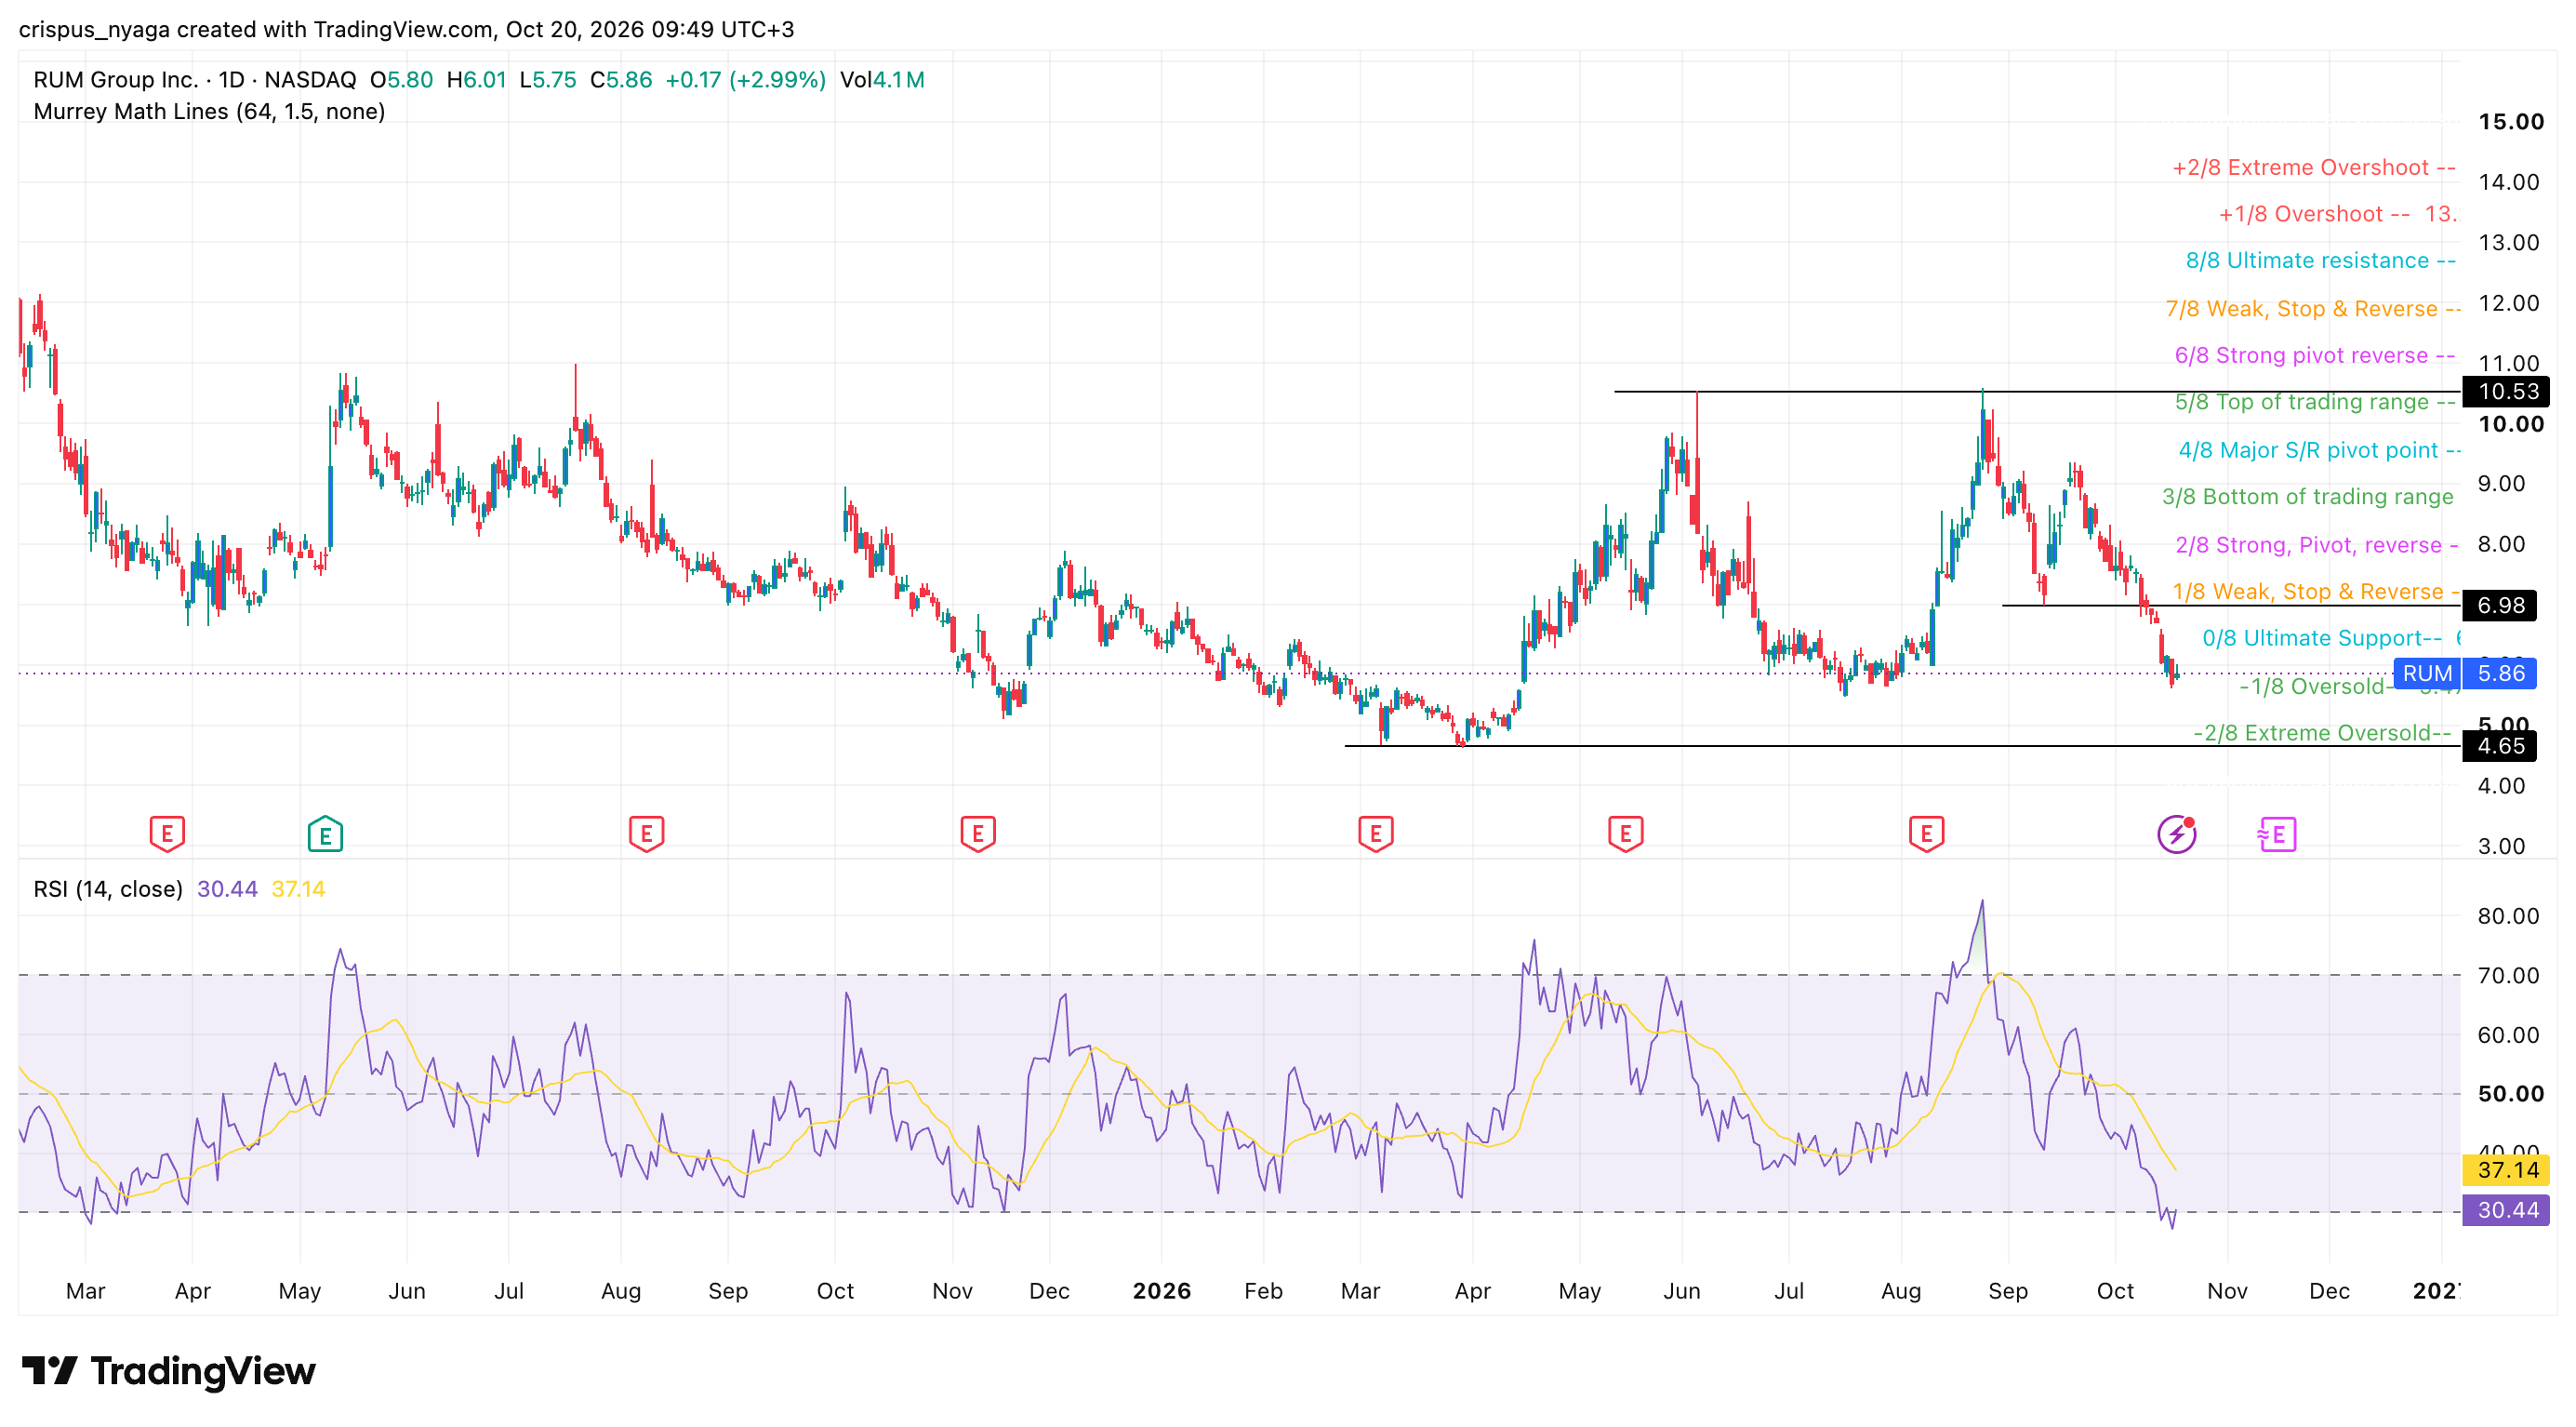
Task: Click the 4/8 Major S/R pivot point label
Action: point(2319,451)
